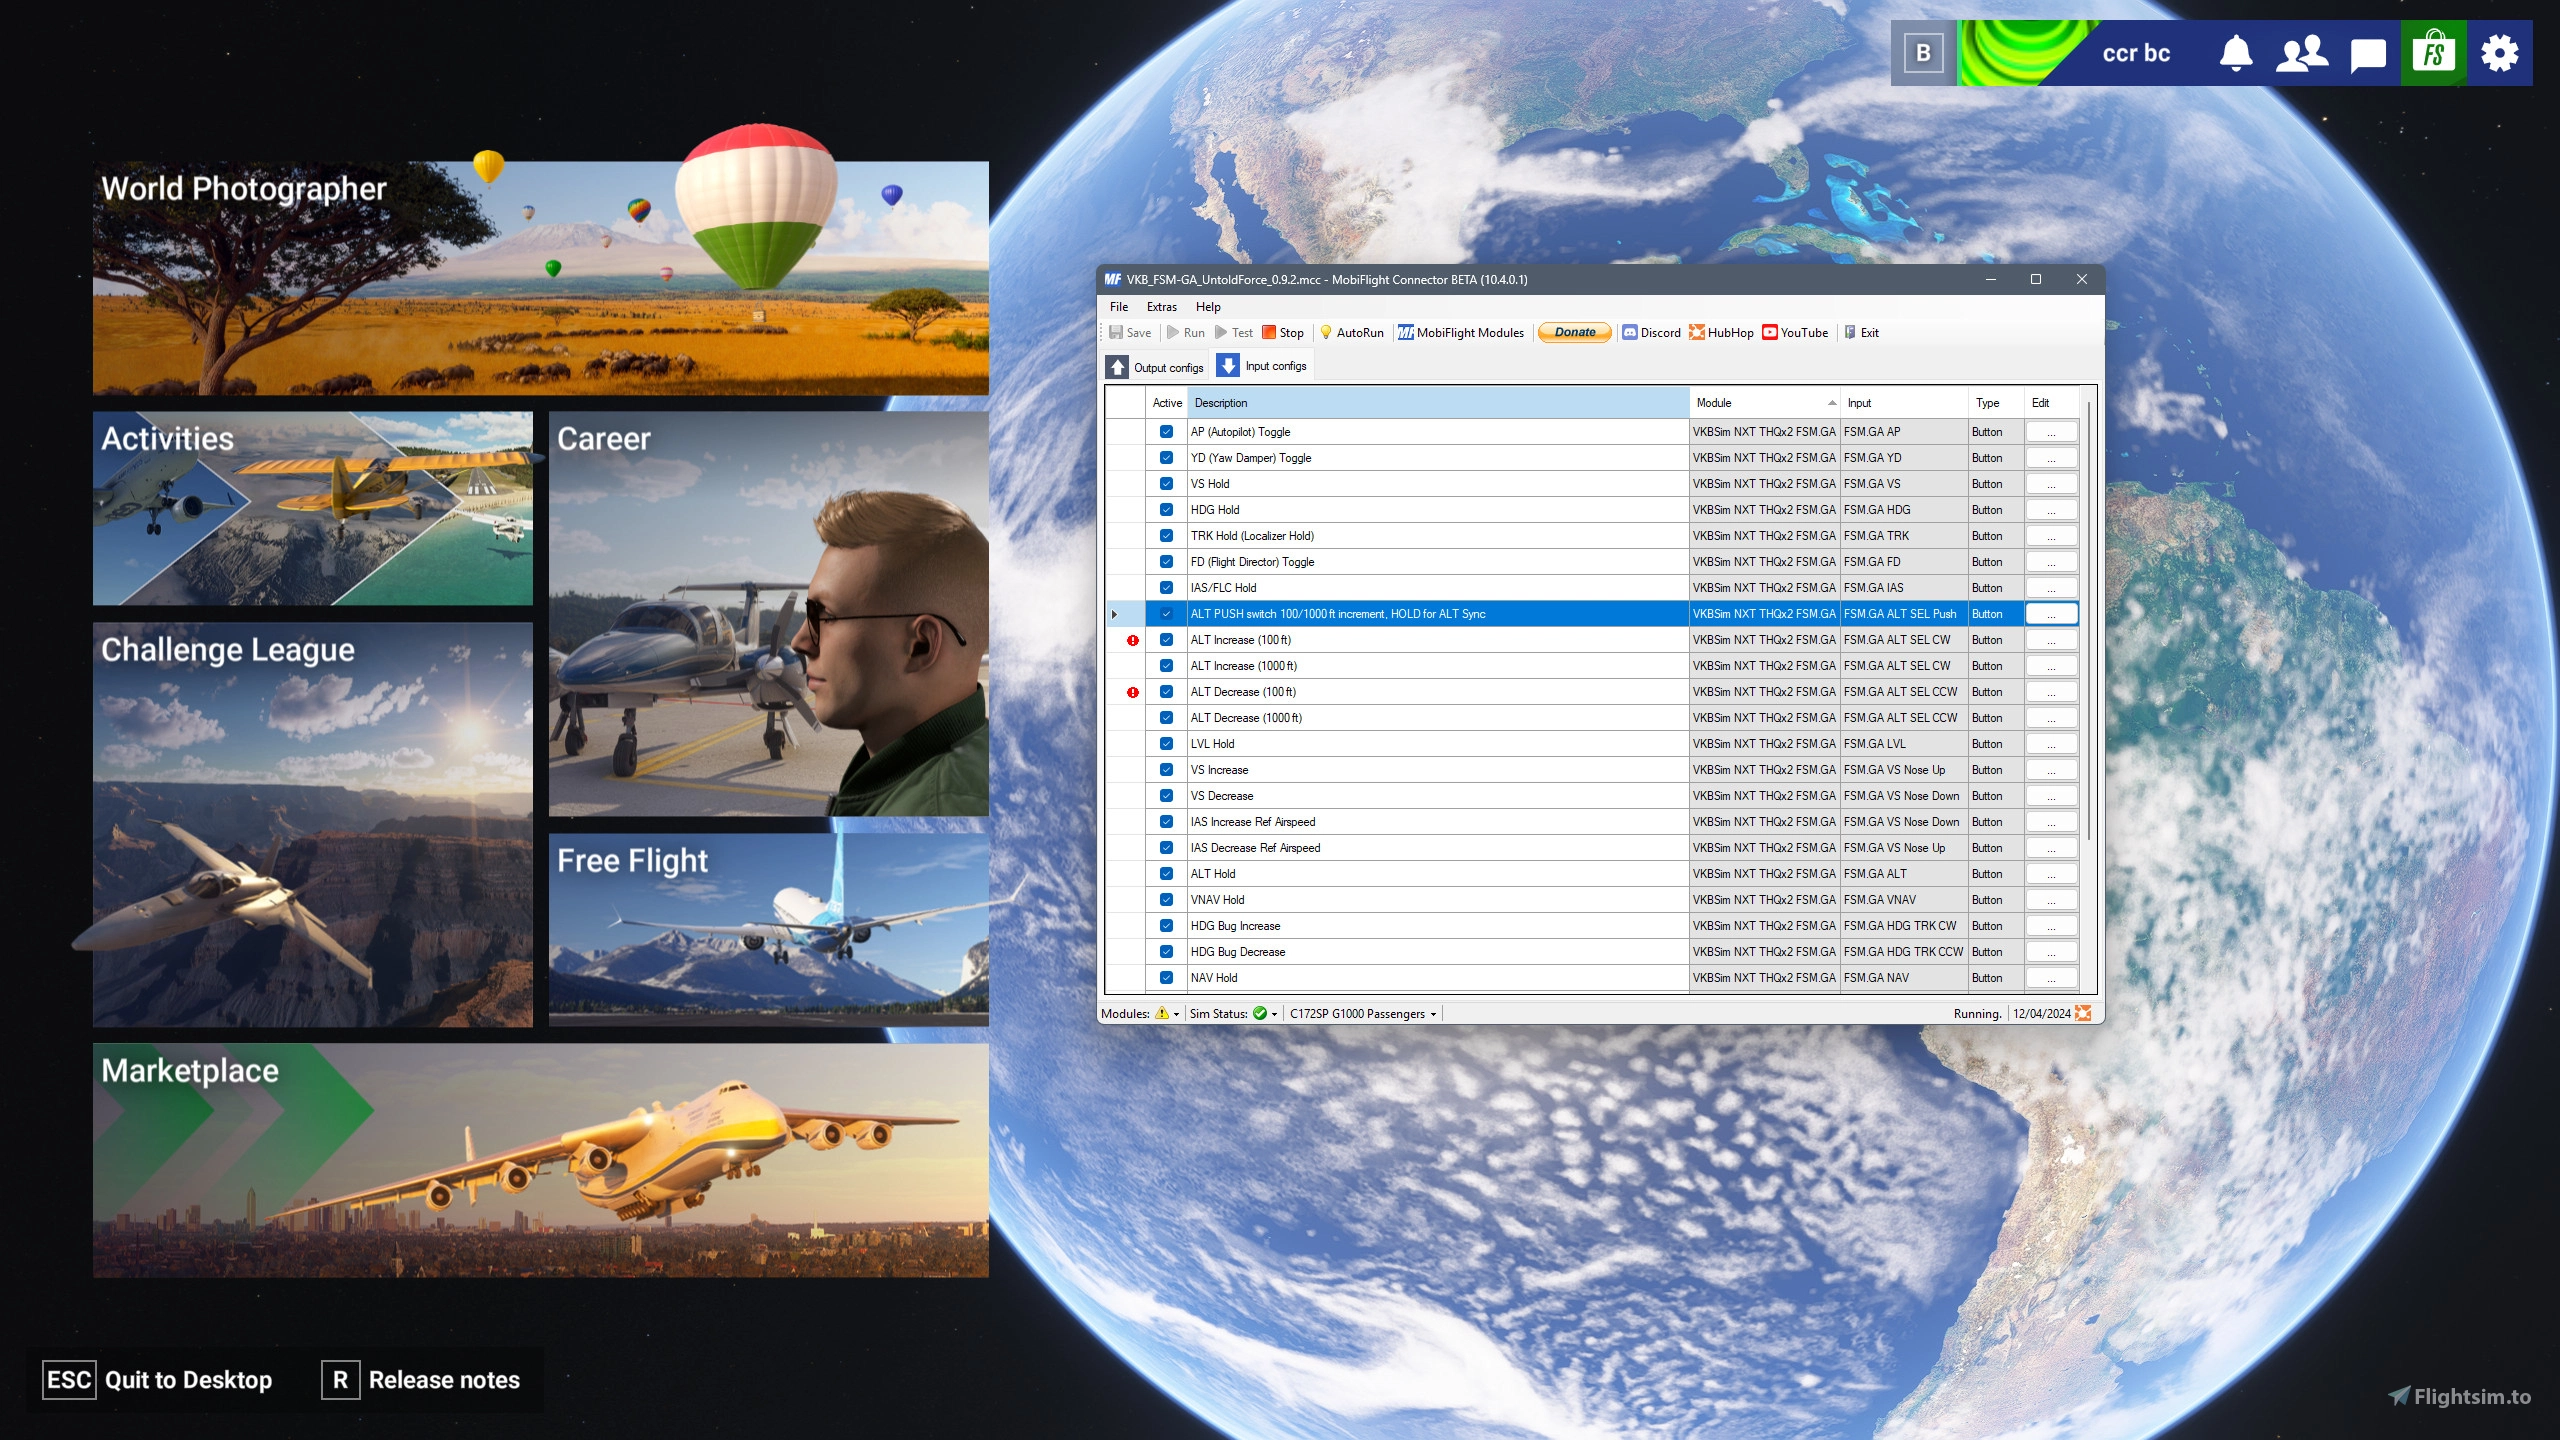
Task: Click the AutoRun lightbulb icon
Action: pos(1326,332)
